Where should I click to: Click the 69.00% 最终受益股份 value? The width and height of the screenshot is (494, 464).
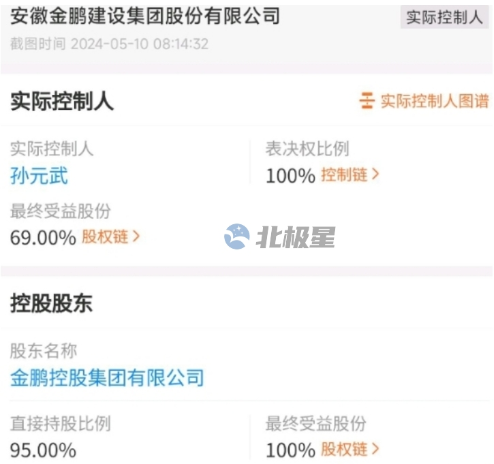[x=43, y=238]
